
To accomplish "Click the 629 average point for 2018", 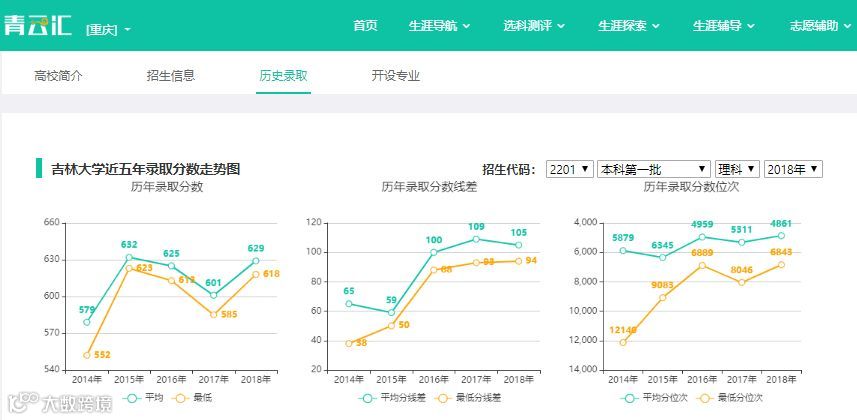I will 256,261.
